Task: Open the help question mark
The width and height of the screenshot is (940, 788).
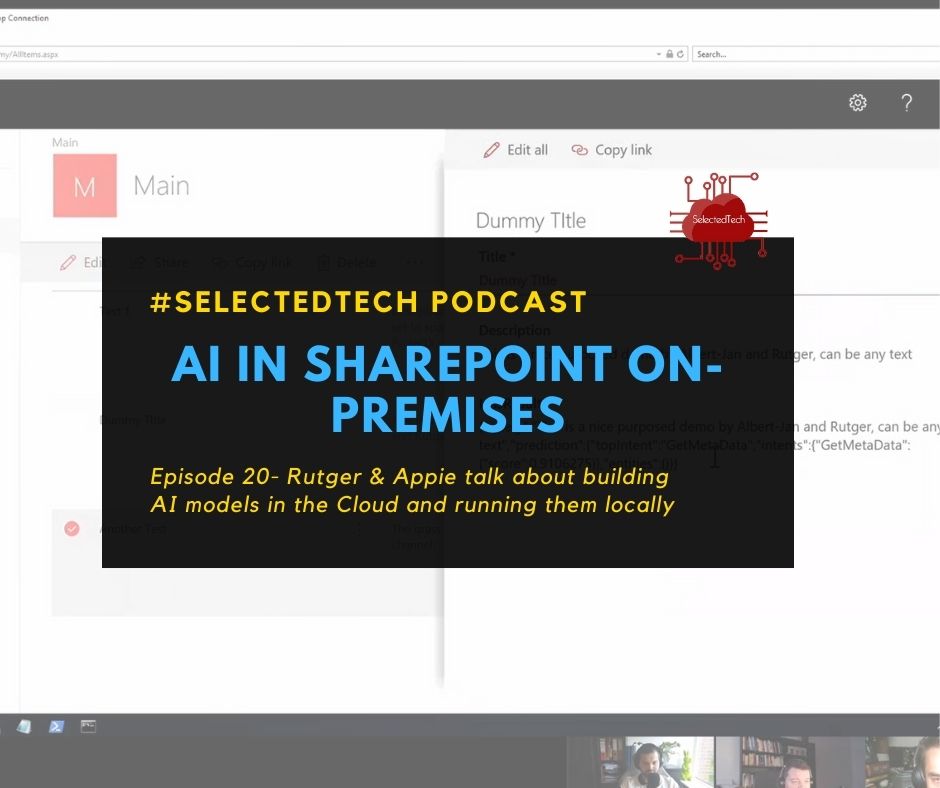Action: tap(906, 103)
